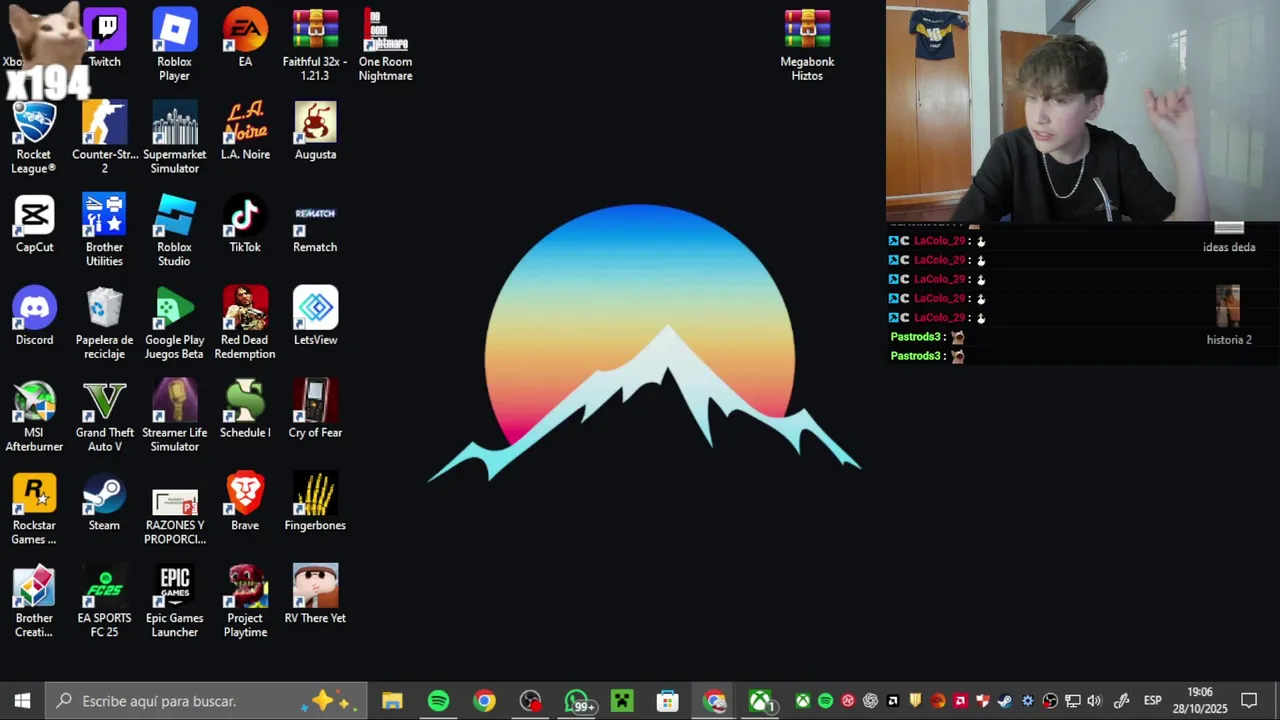Select the Counter-Strike 2 shortcut
The height and width of the screenshot is (720, 1280).
[105, 138]
